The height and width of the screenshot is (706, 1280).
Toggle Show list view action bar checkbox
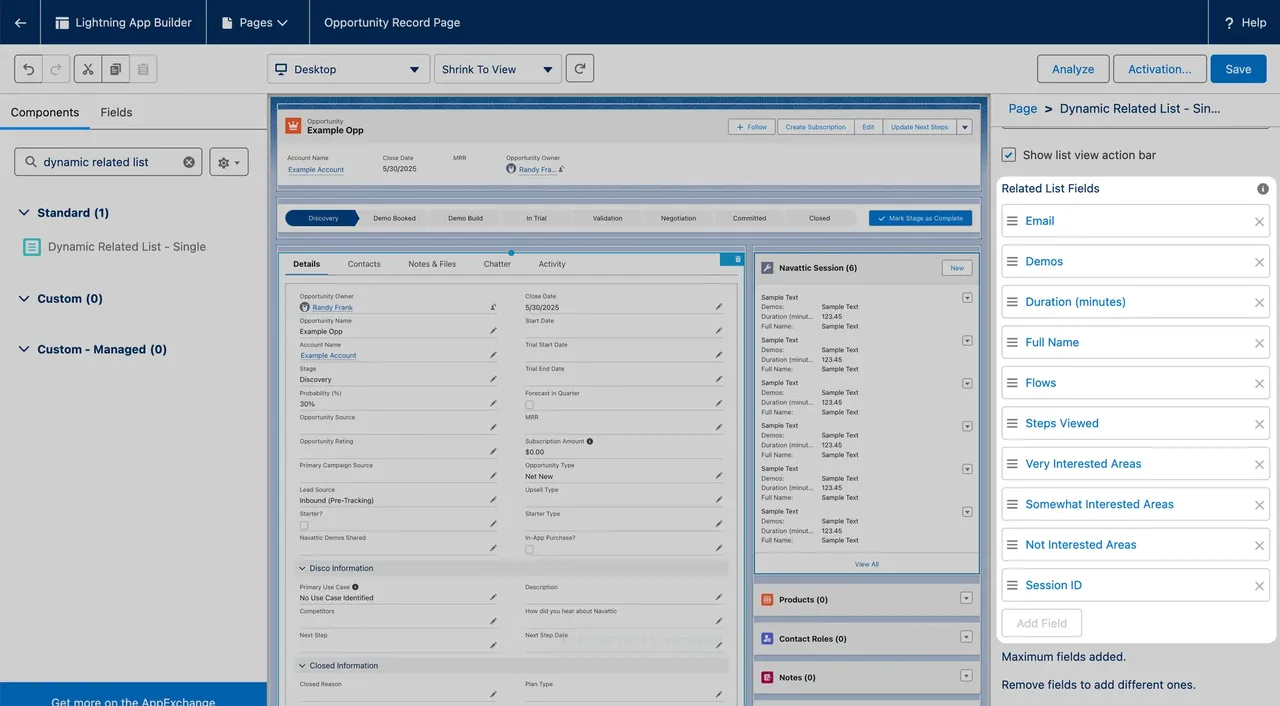(1009, 155)
